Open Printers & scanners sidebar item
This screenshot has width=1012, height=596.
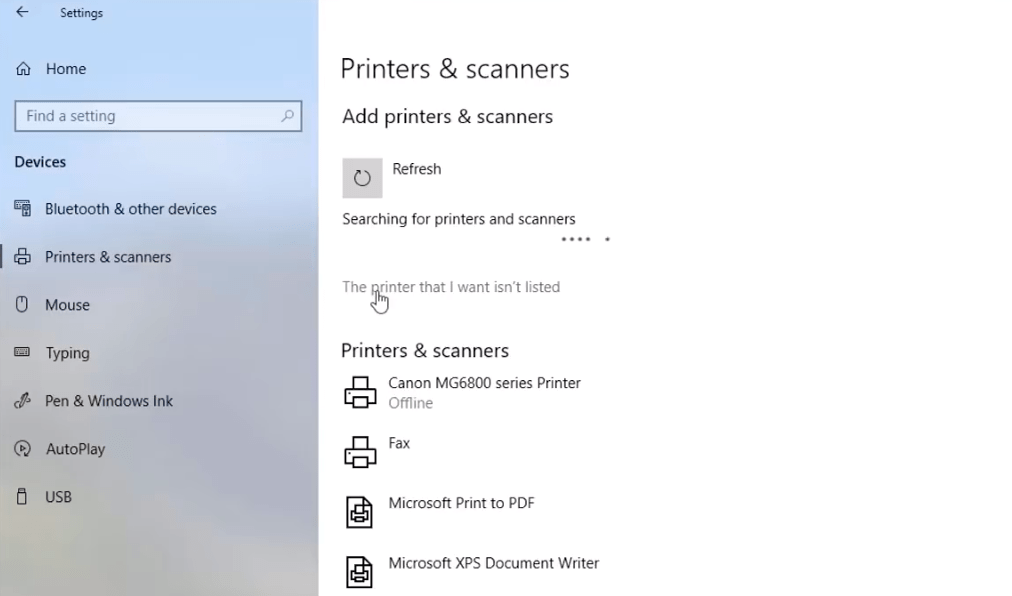point(108,257)
